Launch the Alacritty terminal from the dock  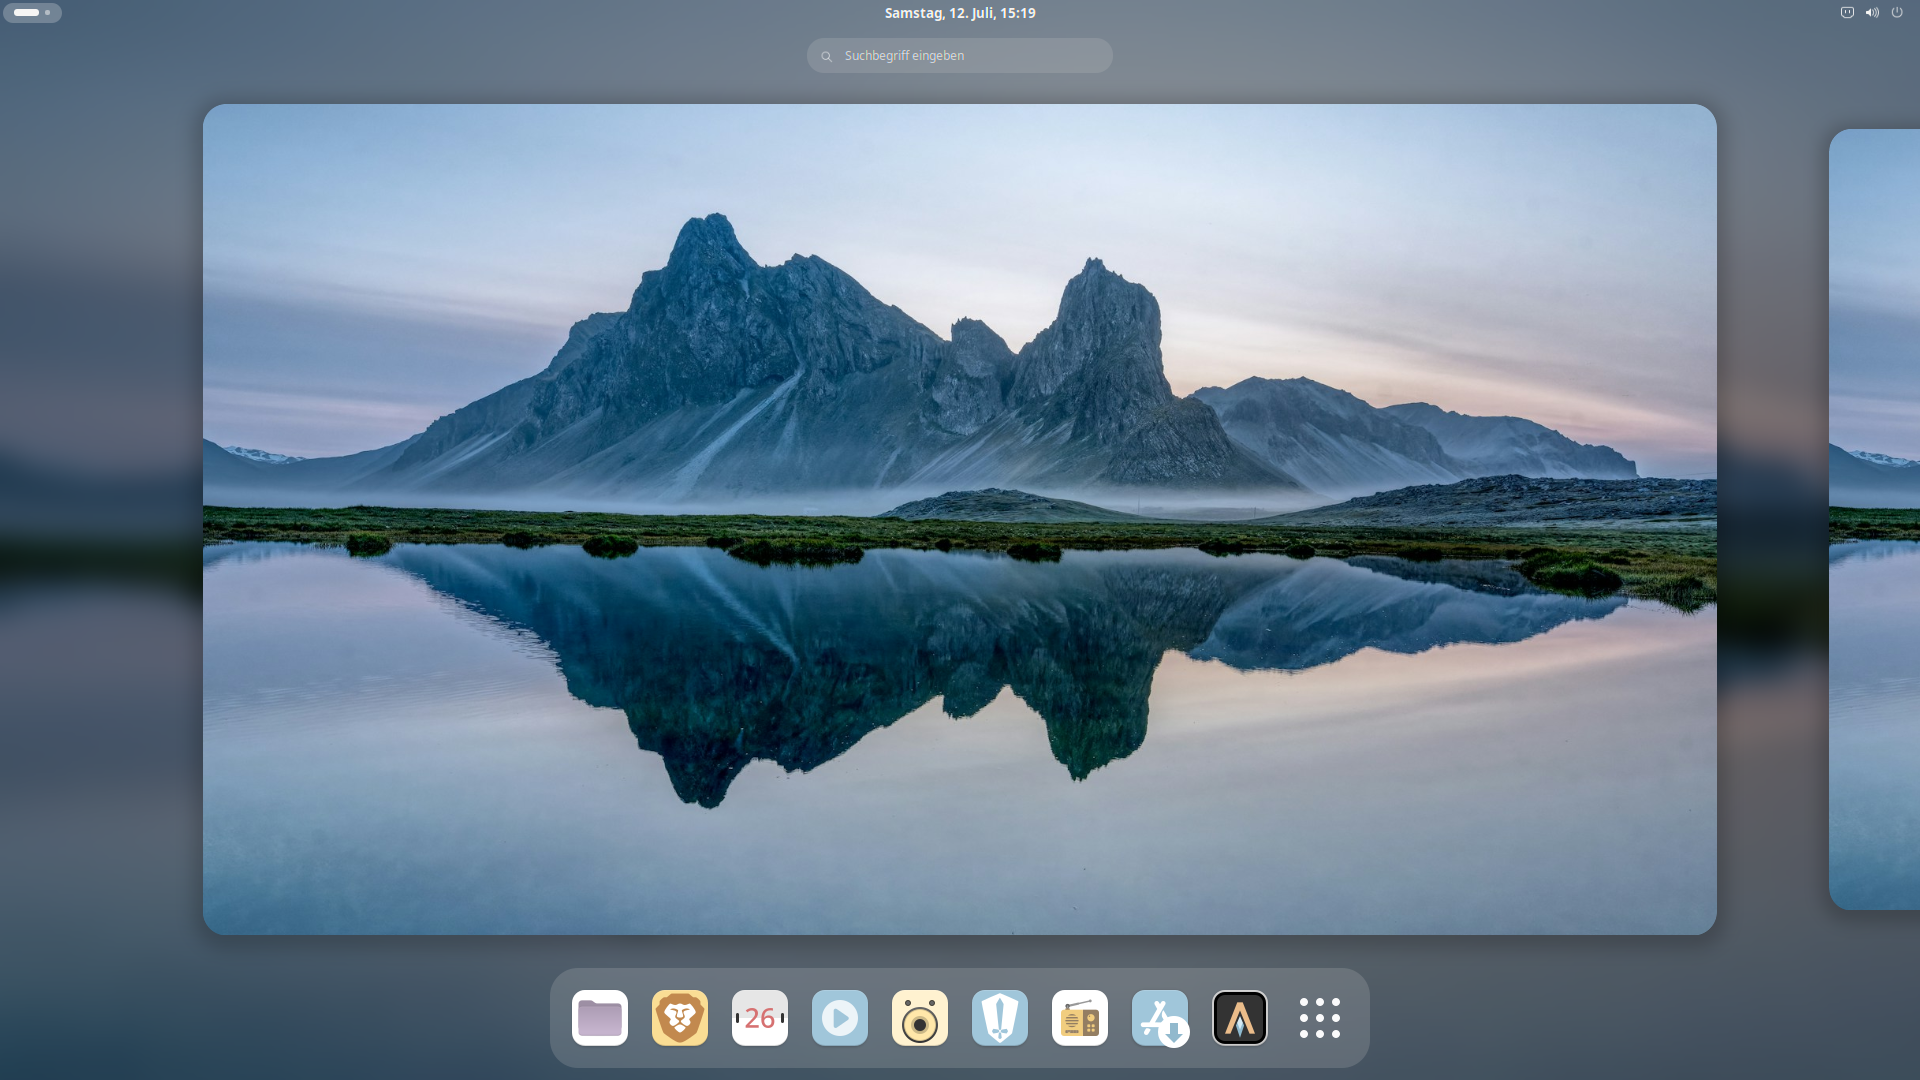[x=1240, y=1018]
